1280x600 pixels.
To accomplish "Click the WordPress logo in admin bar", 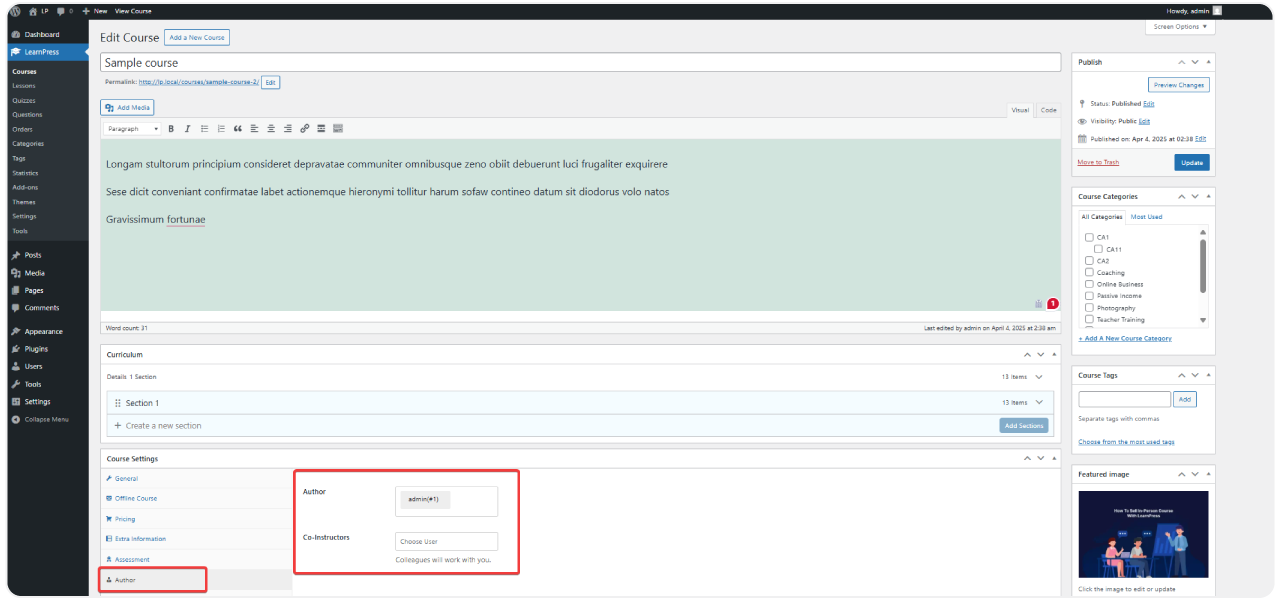I will point(15,11).
